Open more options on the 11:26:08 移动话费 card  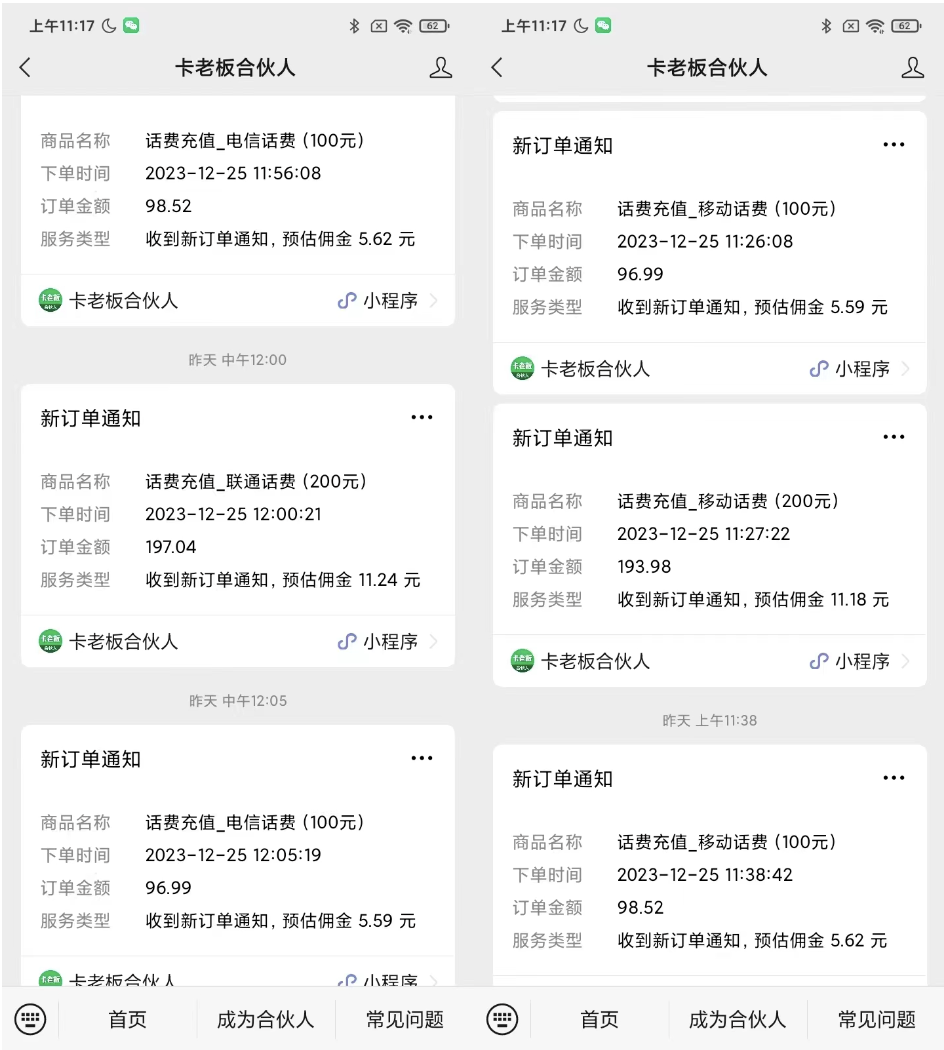coord(894,145)
